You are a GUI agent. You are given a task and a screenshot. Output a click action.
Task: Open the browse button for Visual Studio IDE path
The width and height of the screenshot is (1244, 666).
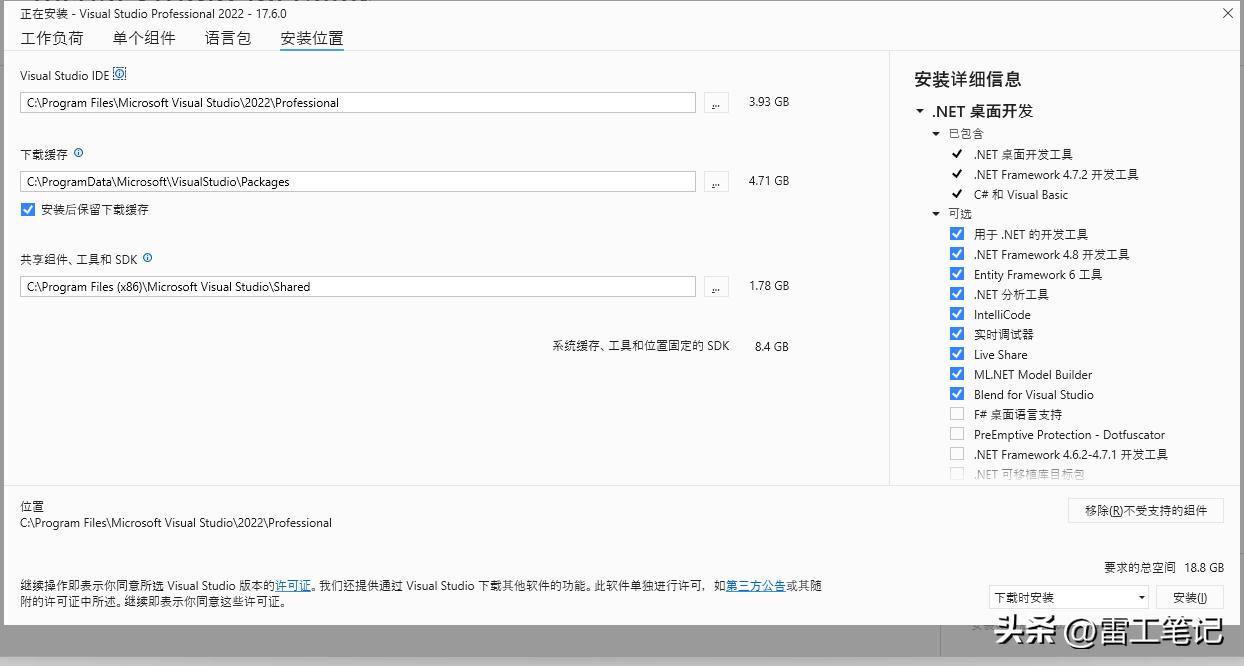point(715,102)
